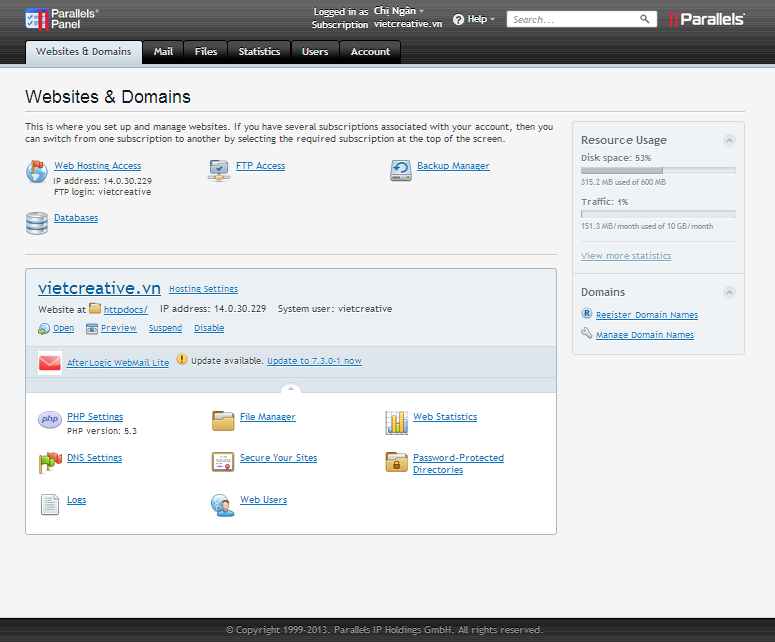Open the Statistics tab
Image resolution: width=775 pixels, height=642 pixels.
click(x=259, y=52)
